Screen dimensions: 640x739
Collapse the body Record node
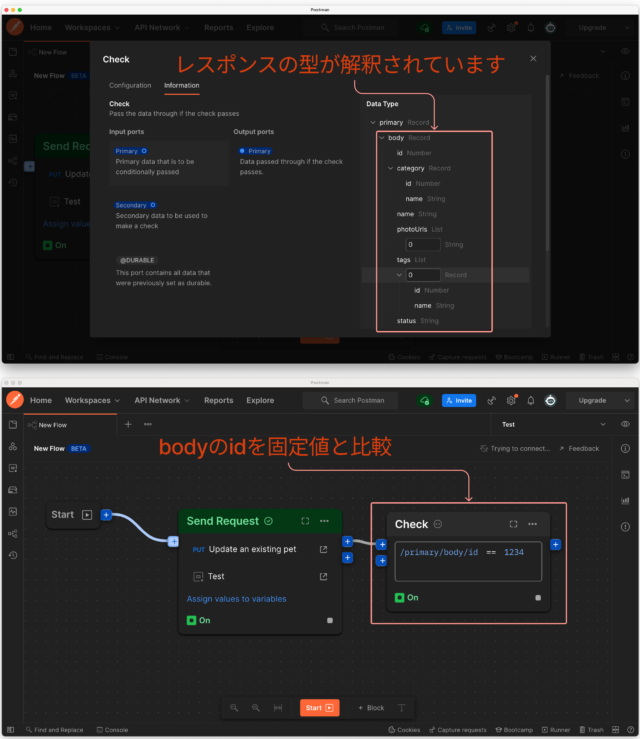click(x=382, y=138)
